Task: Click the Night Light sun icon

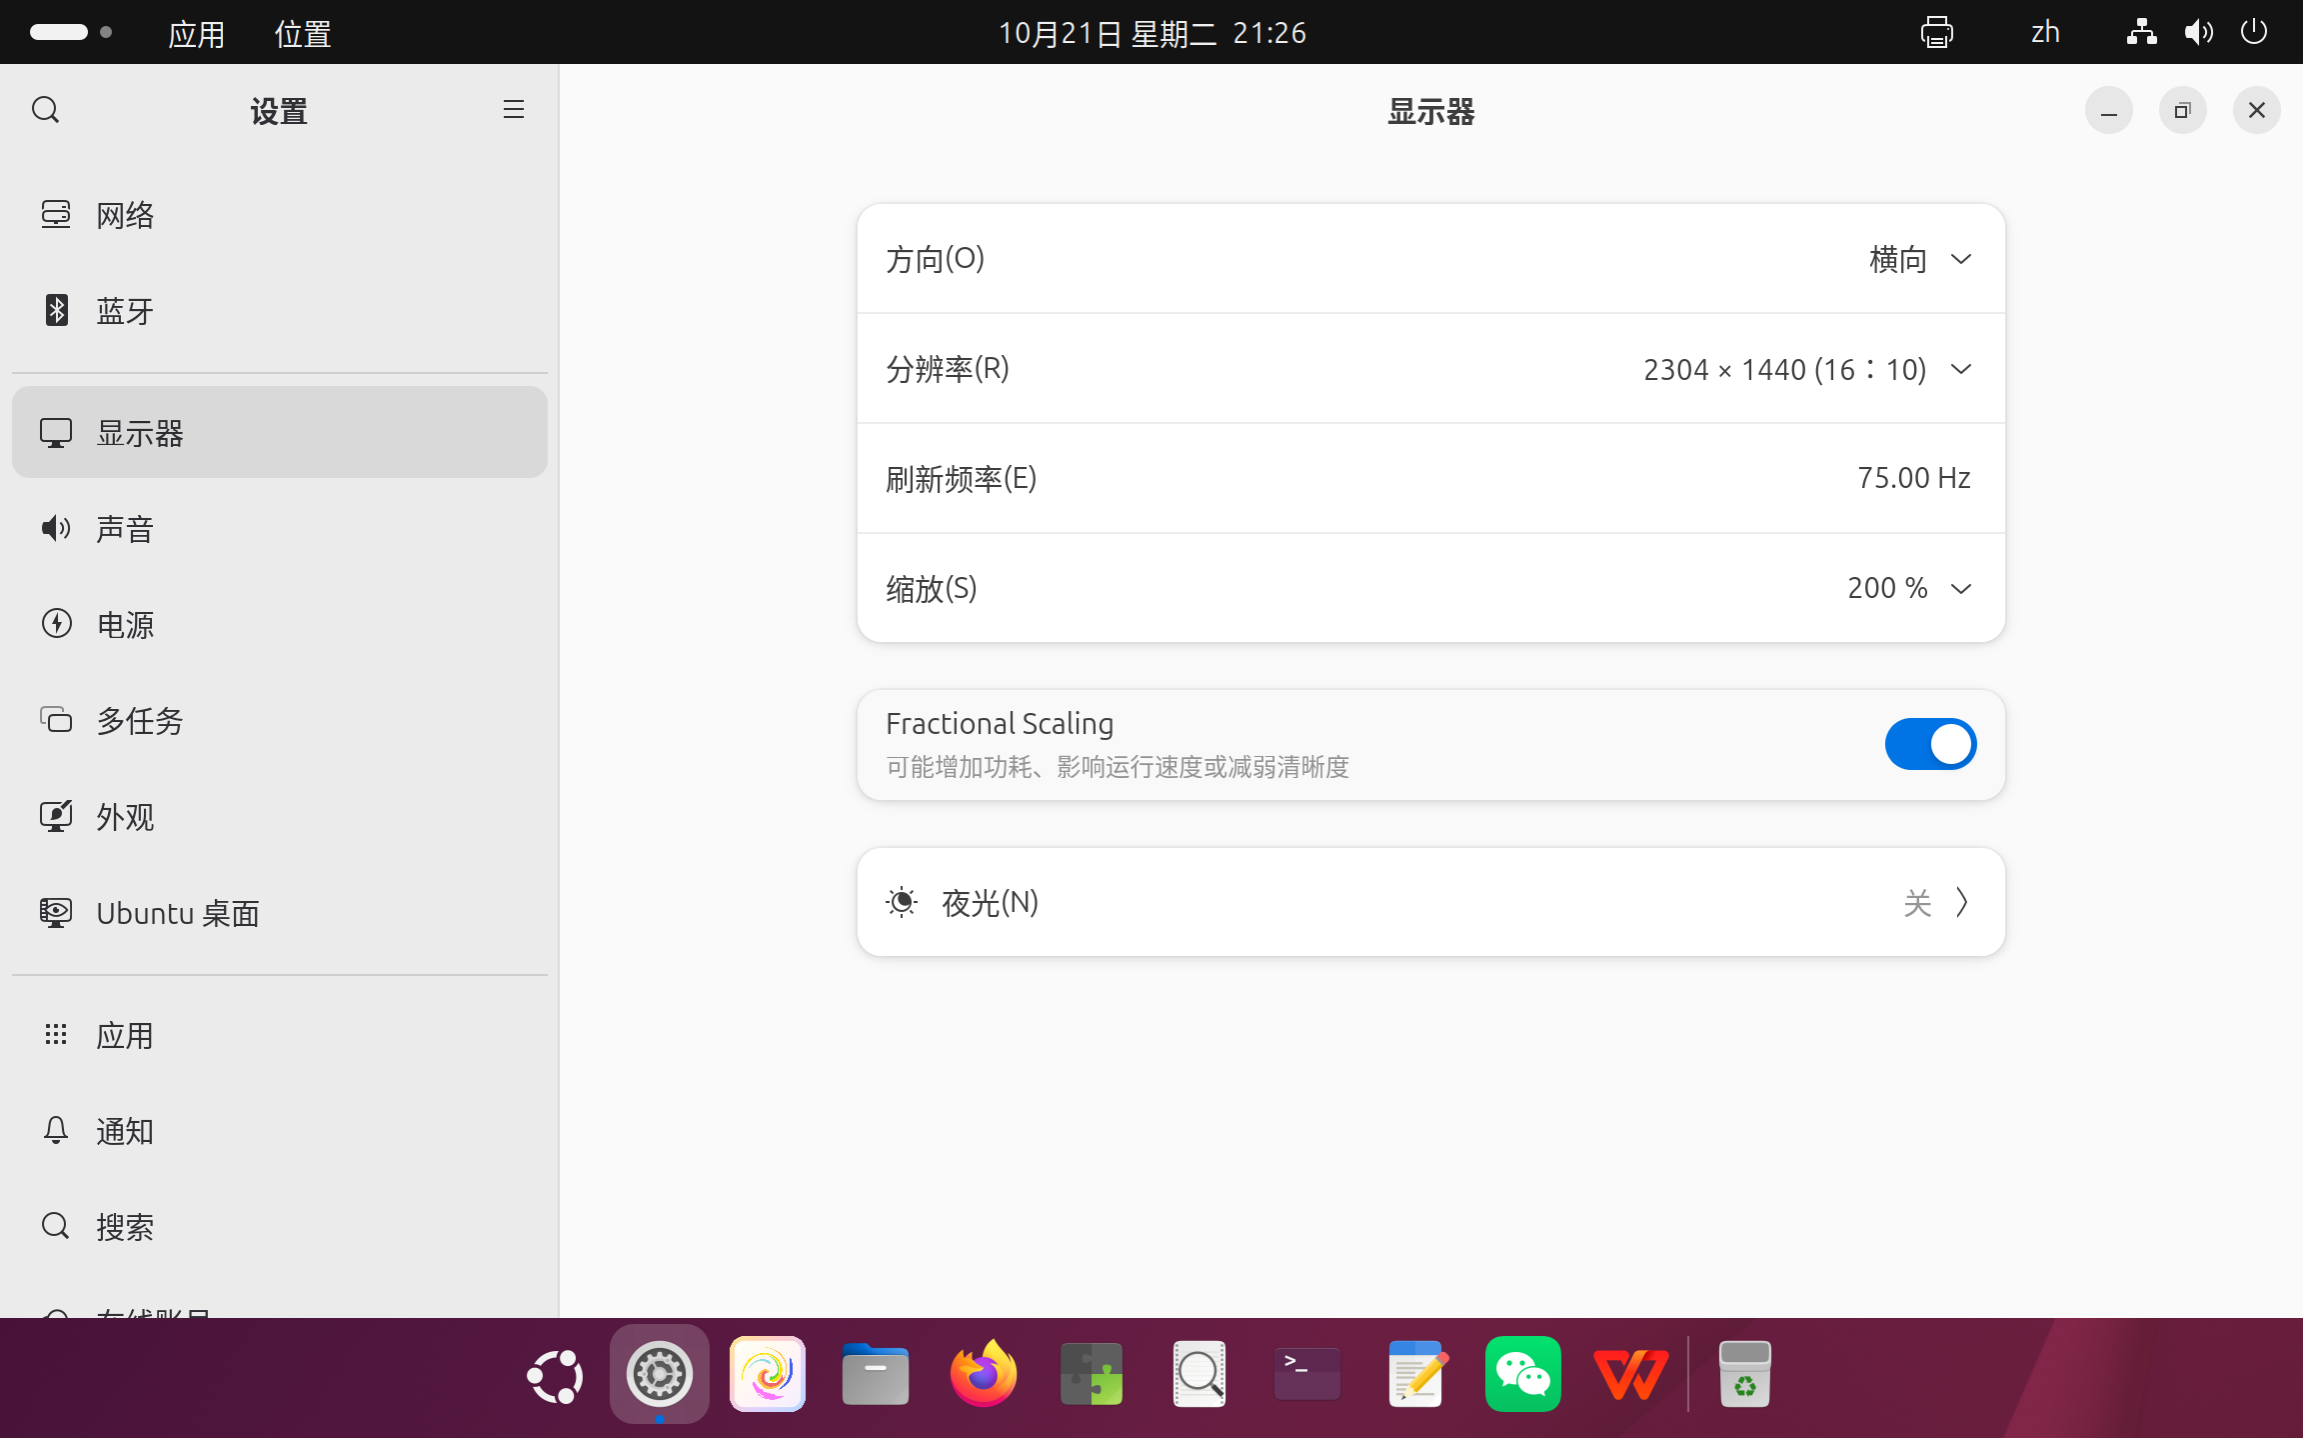Action: click(x=902, y=902)
